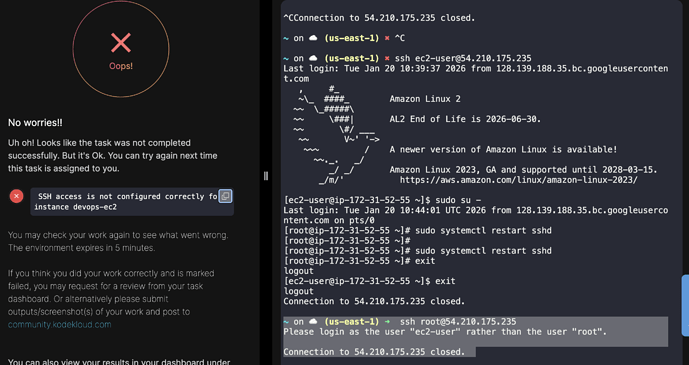Open the community.kodekloud.com link
The image size is (689, 365).
pyautogui.click(x=59, y=325)
